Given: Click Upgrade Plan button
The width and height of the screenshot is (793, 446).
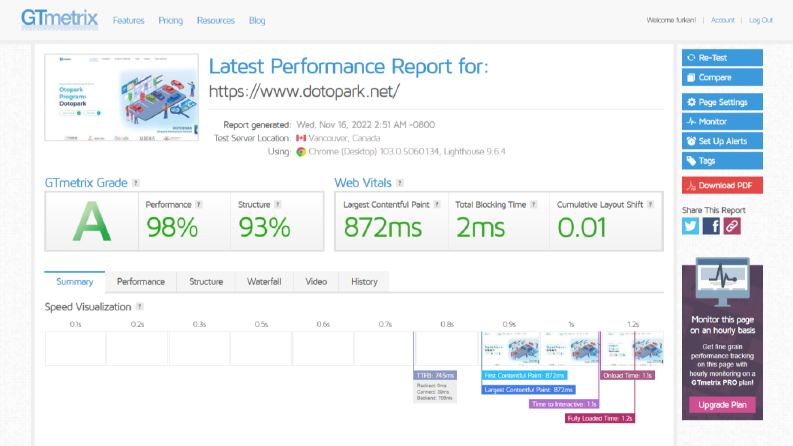Looking at the screenshot, I should click(722, 405).
